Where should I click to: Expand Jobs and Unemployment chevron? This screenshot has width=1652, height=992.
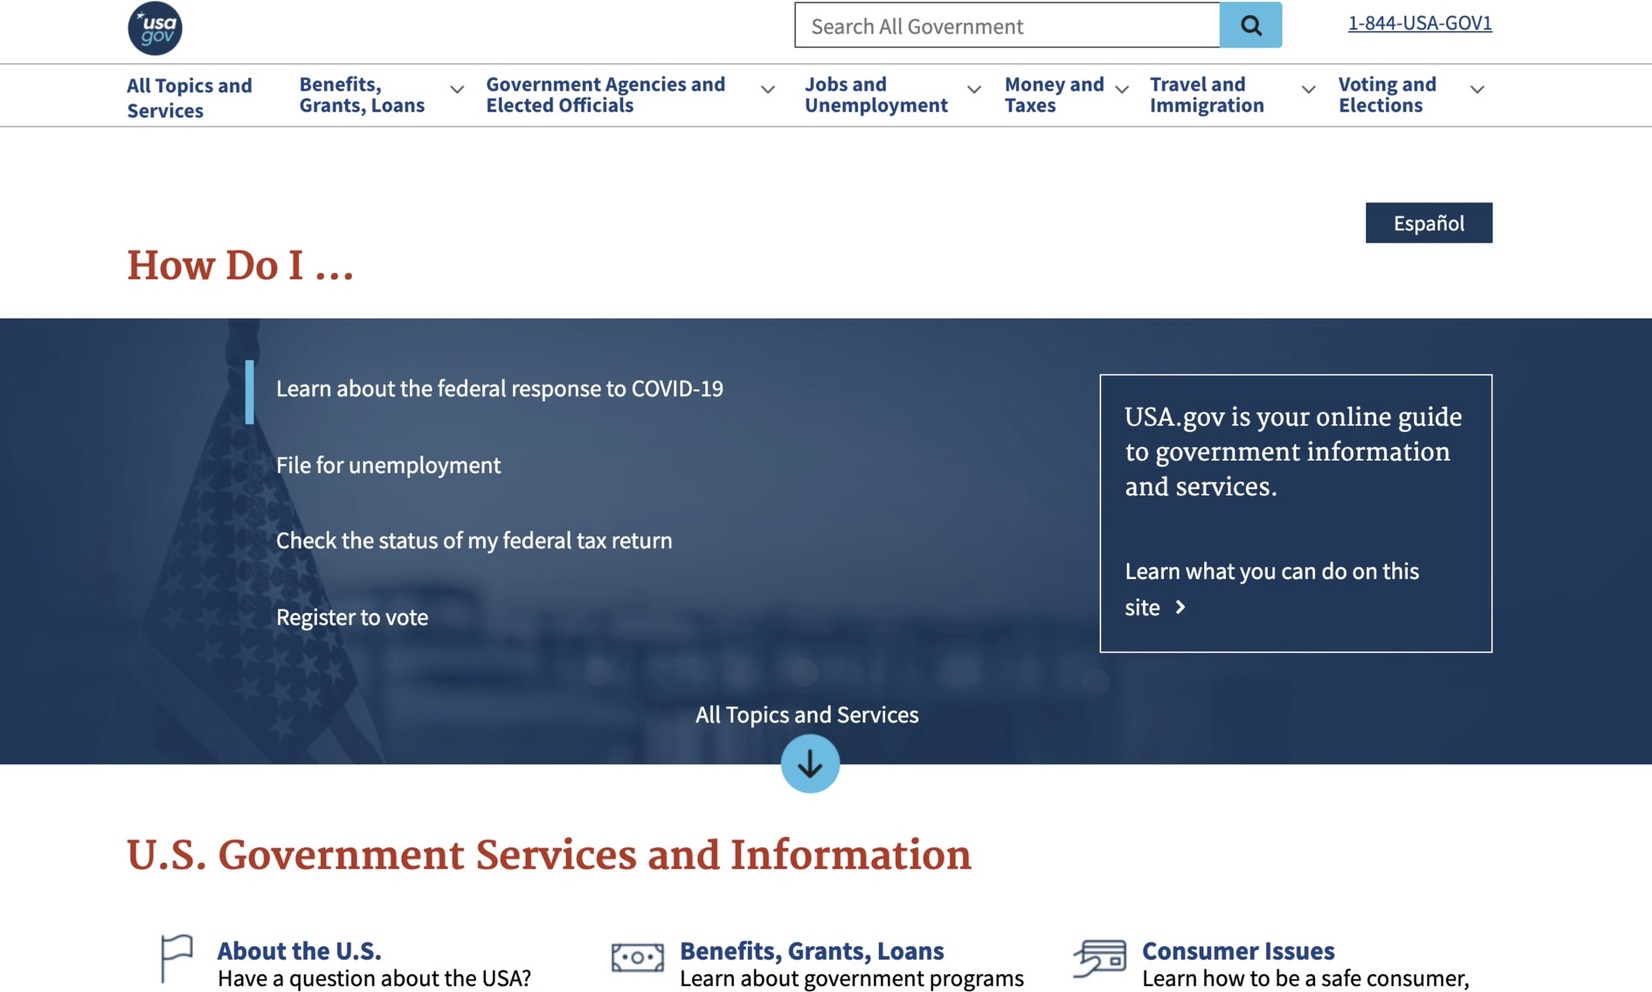pos(974,90)
